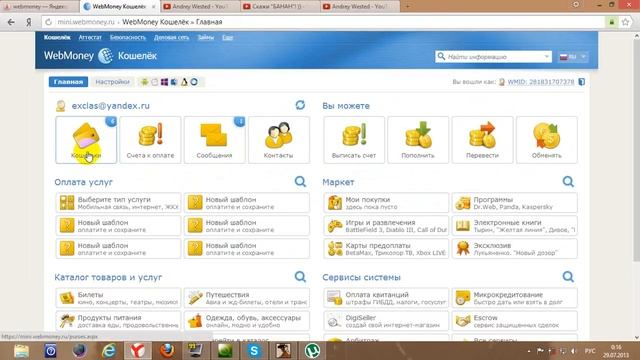
Task: Open Оплата квитанций service
Action: click(x=386, y=298)
